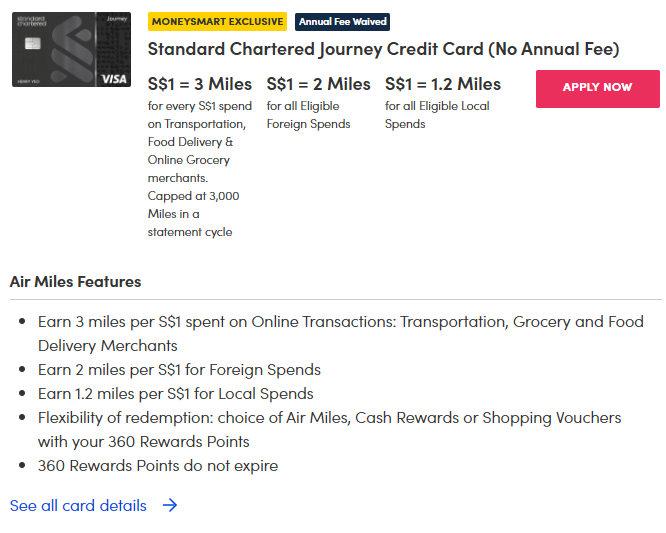Viewport: 666px width, 533px height.
Task: Click the 360 Rewards Points do not expire bullet
Action: point(158,465)
